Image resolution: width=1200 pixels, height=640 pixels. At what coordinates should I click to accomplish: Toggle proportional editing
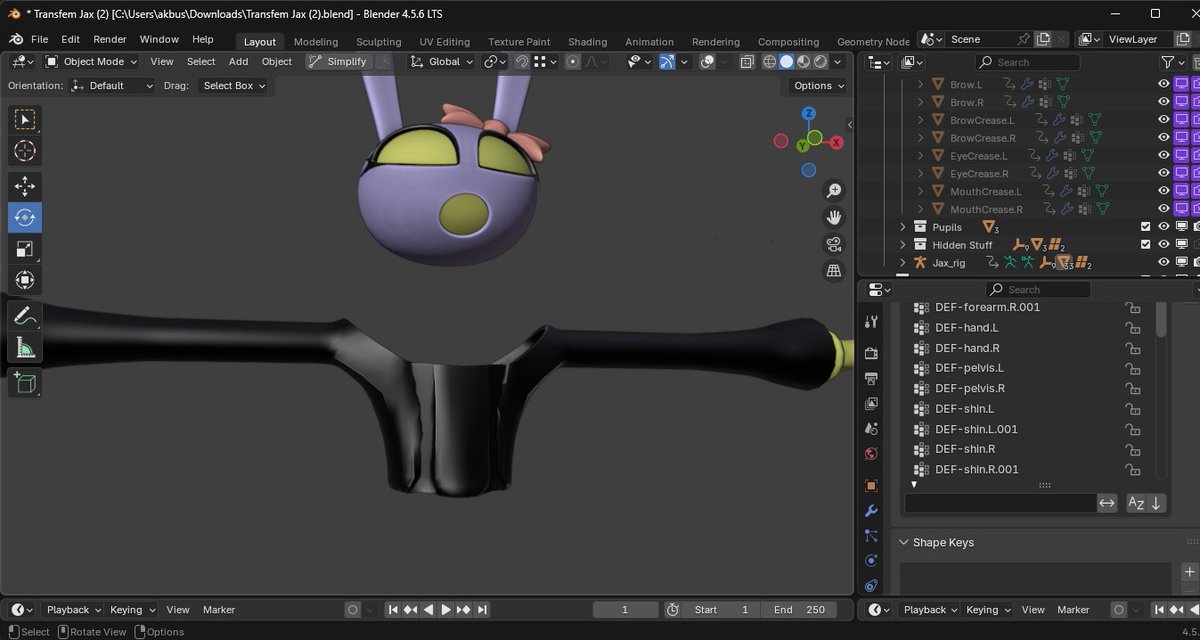point(573,61)
